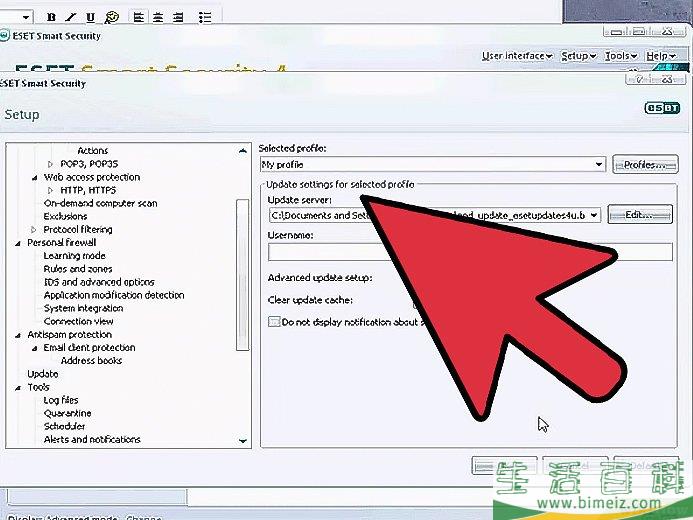The image size is (693, 520).
Task: Toggle italic formatting in the editor toolbar
Action: pyautogui.click(x=71, y=17)
